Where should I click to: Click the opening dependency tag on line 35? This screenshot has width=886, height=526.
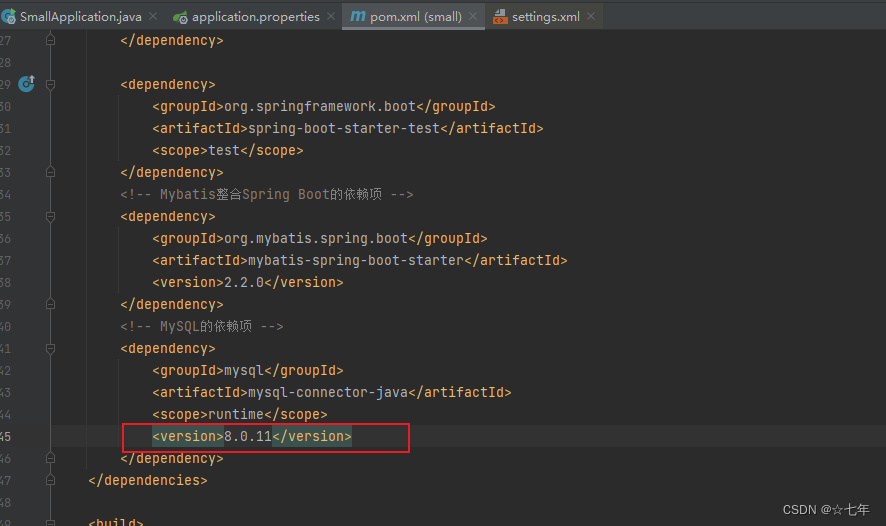[168, 216]
